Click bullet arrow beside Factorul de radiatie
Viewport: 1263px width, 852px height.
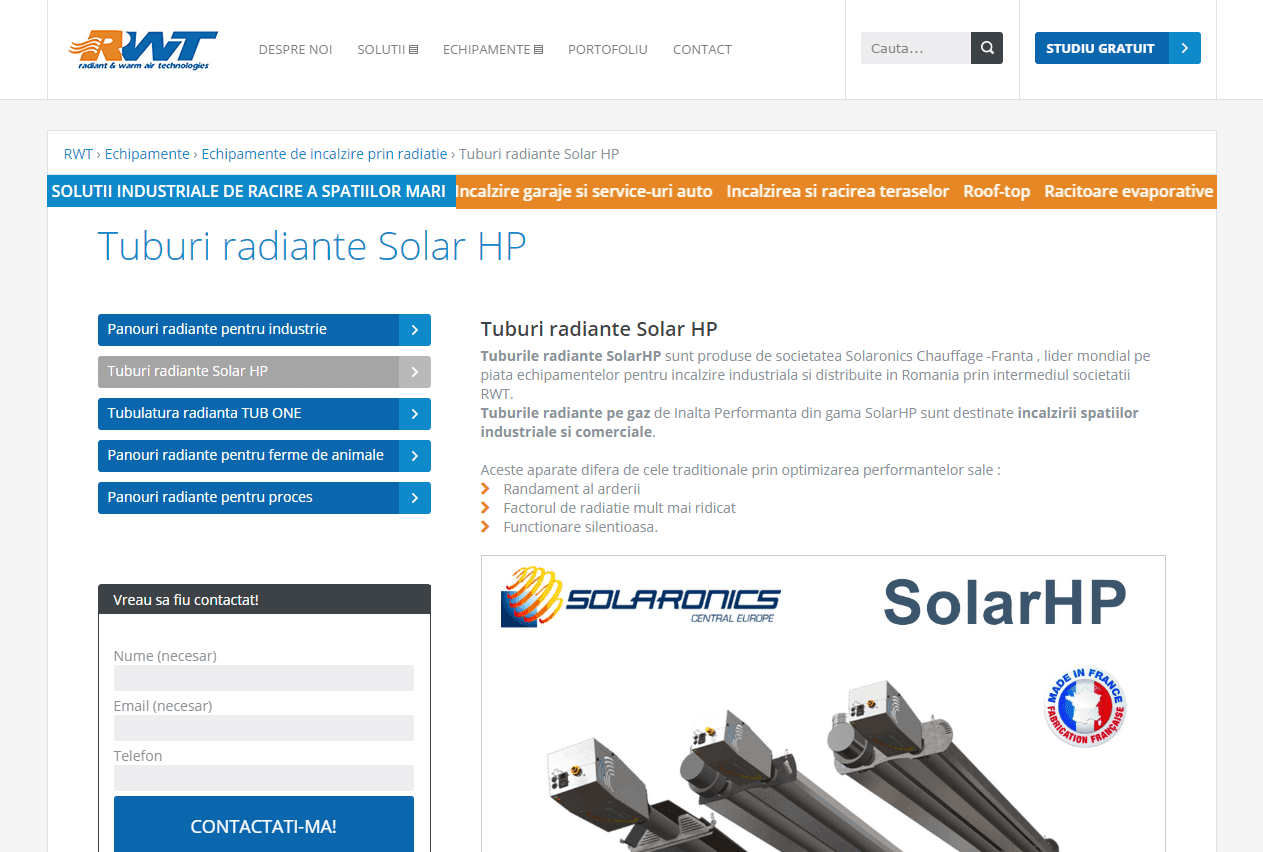click(x=485, y=508)
